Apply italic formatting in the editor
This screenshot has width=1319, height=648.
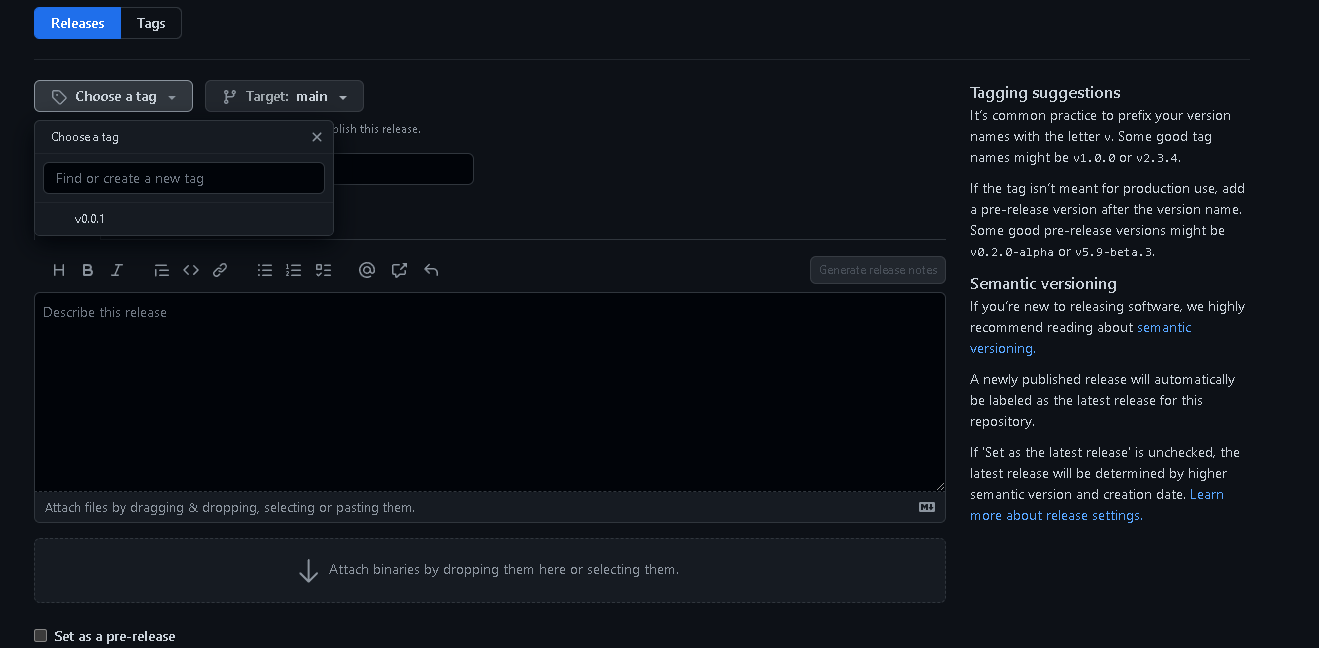click(x=117, y=270)
